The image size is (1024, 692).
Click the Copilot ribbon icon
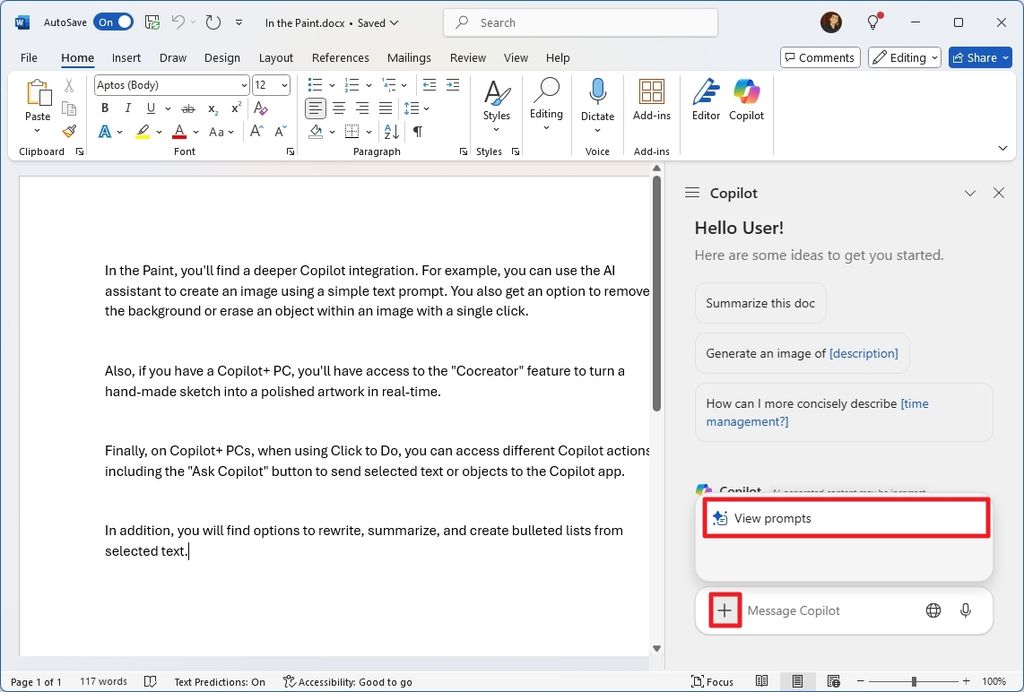(x=746, y=100)
